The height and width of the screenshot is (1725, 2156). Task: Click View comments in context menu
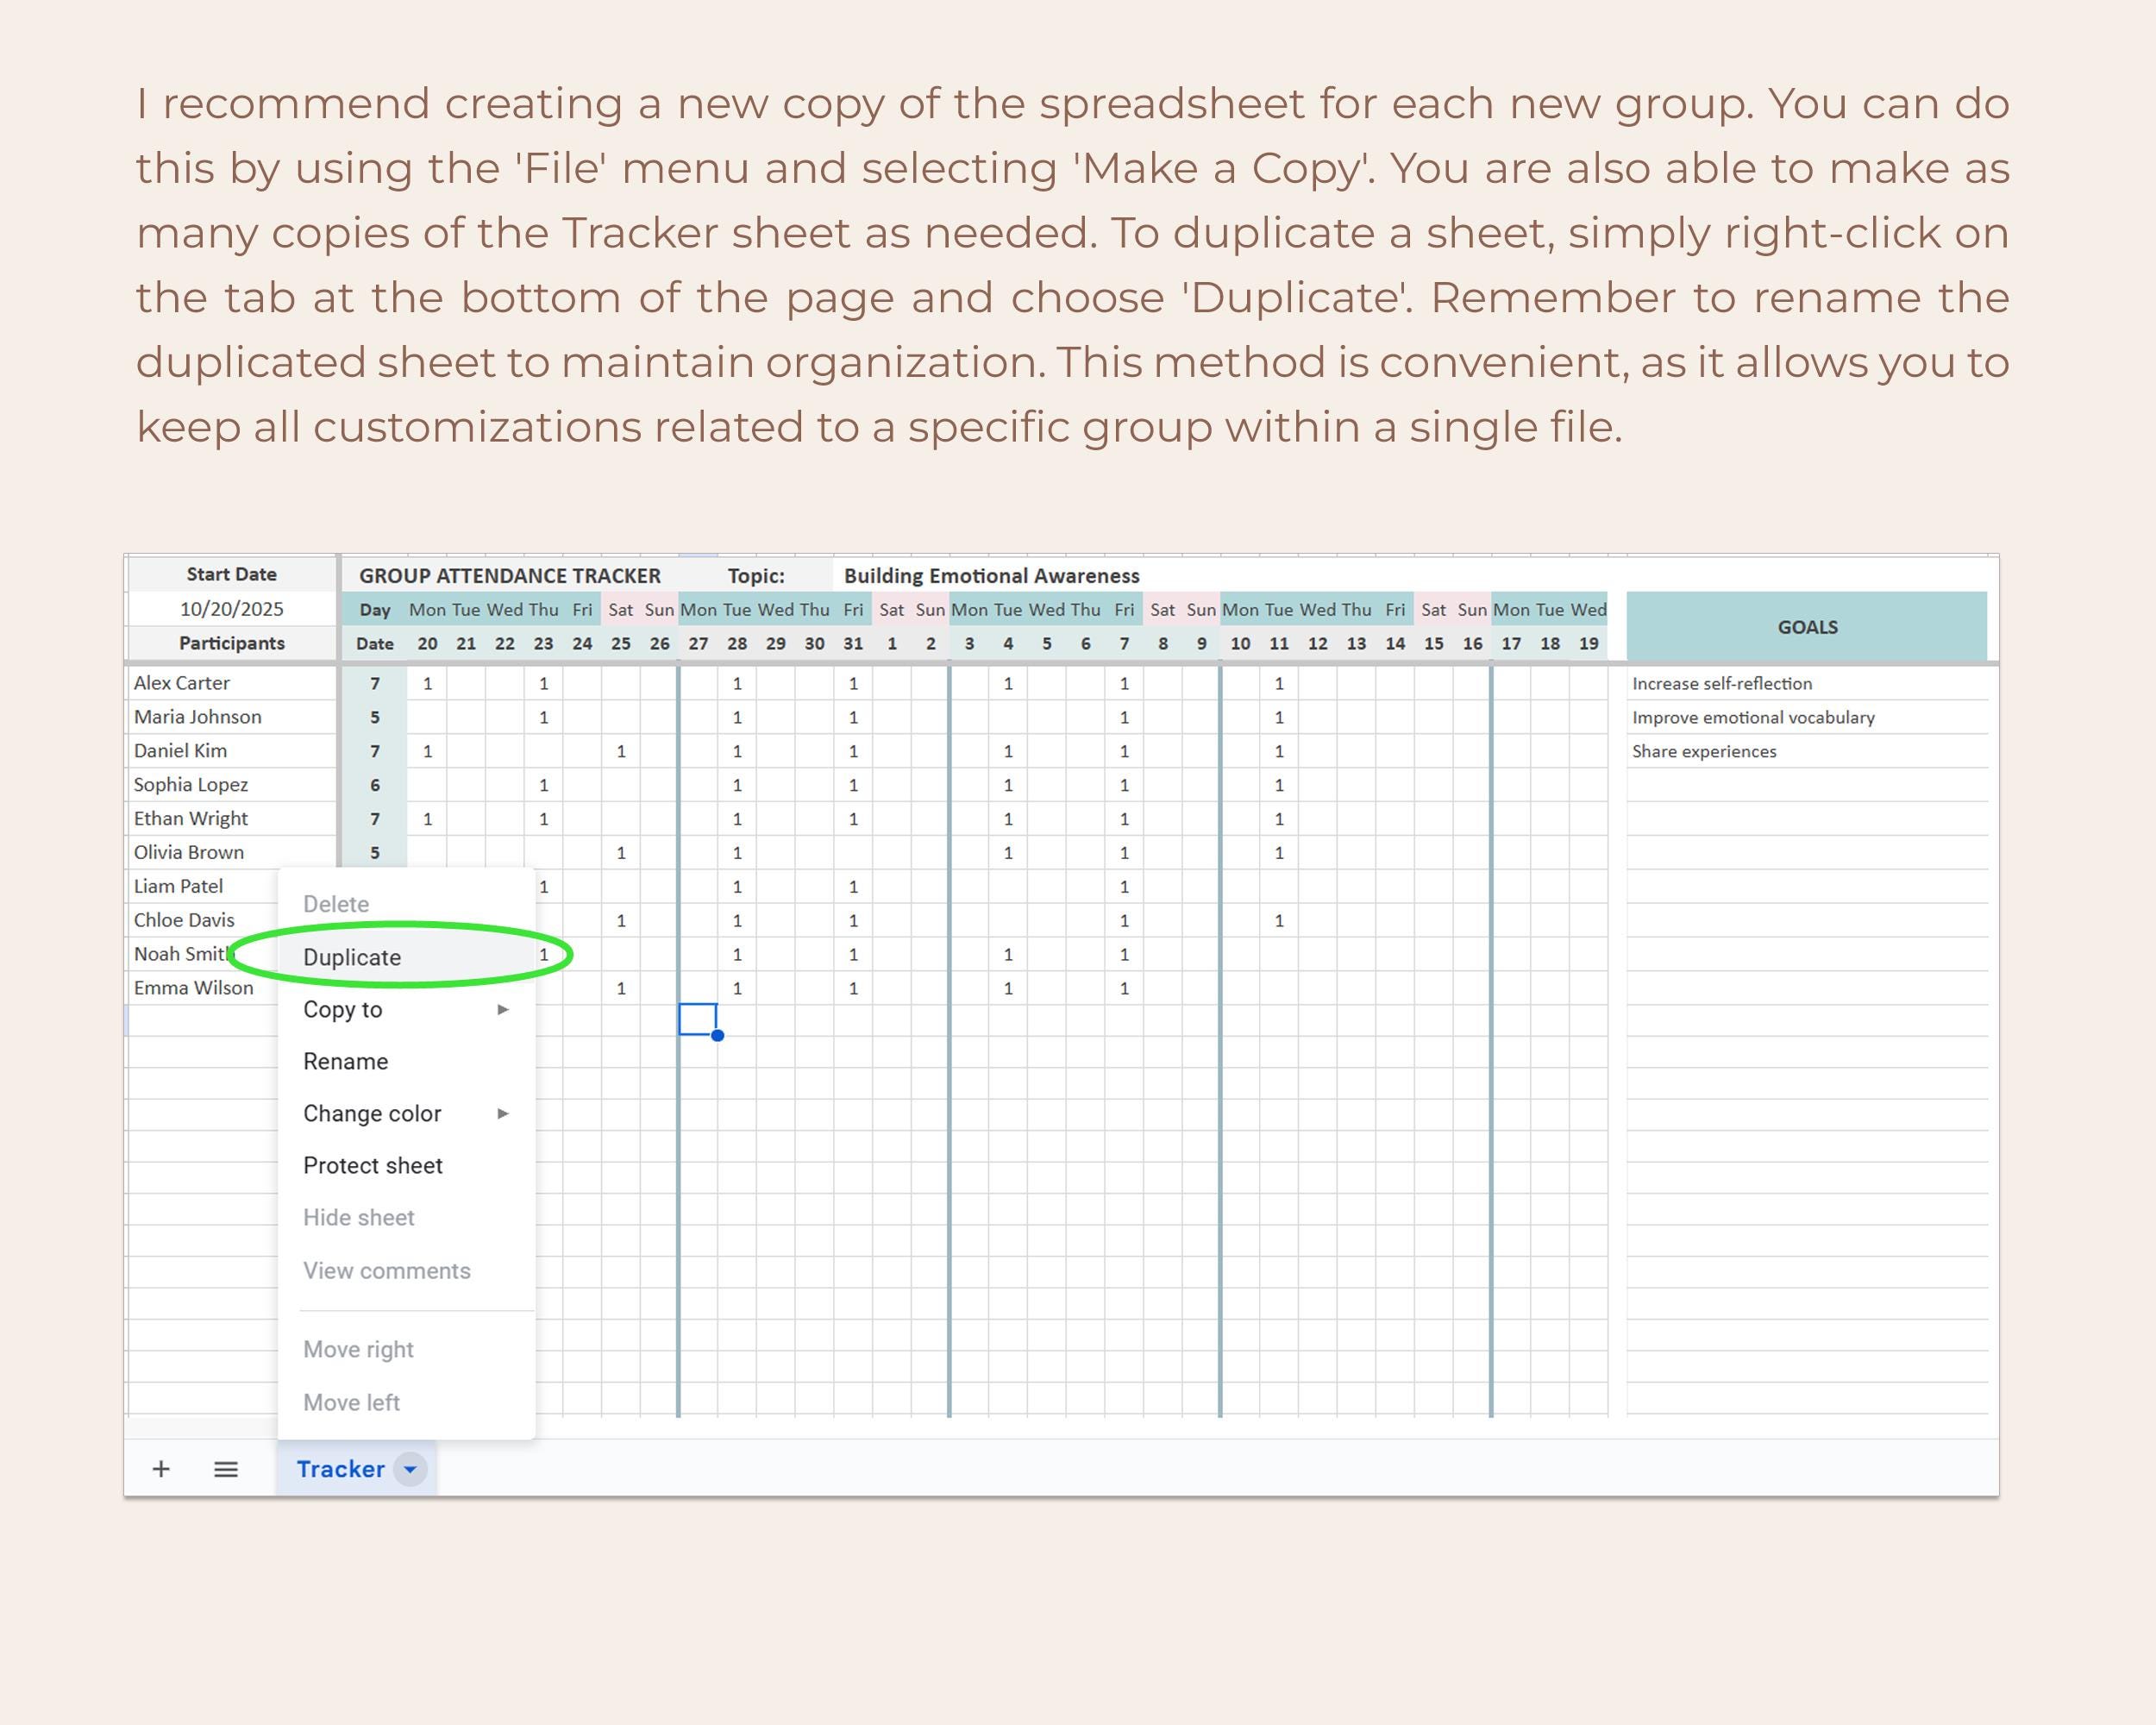coord(406,1270)
